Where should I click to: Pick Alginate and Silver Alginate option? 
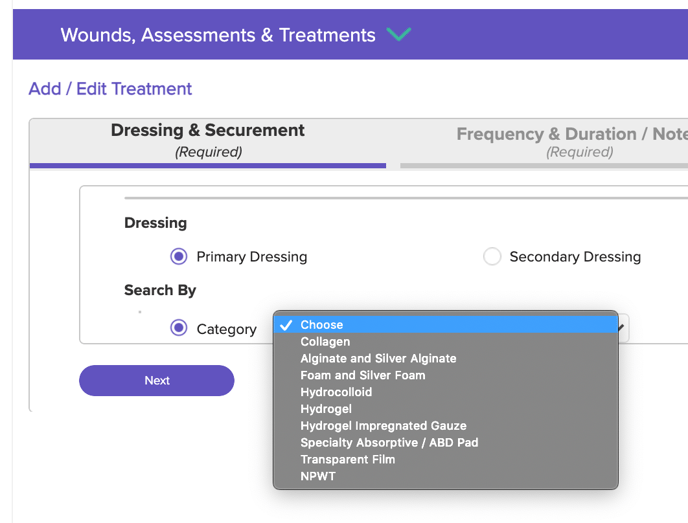click(x=378, y=359)
